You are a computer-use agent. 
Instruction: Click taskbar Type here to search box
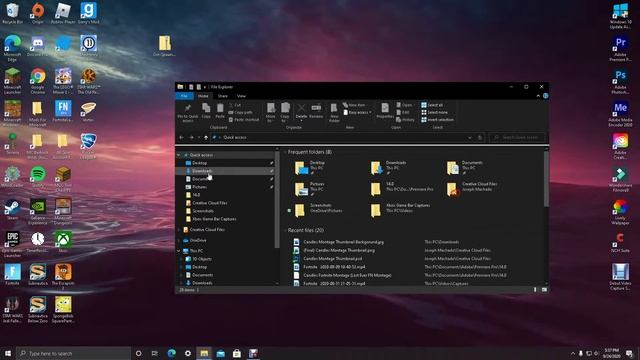(73, 353)
